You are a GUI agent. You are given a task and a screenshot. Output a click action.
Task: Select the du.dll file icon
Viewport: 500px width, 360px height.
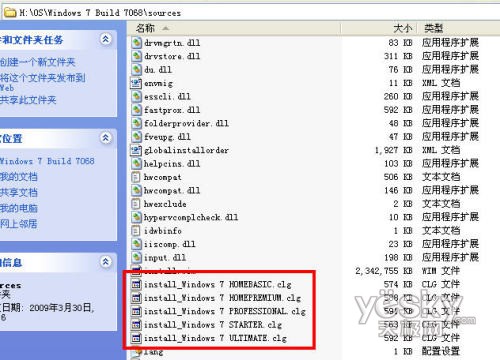pos(136,69)
